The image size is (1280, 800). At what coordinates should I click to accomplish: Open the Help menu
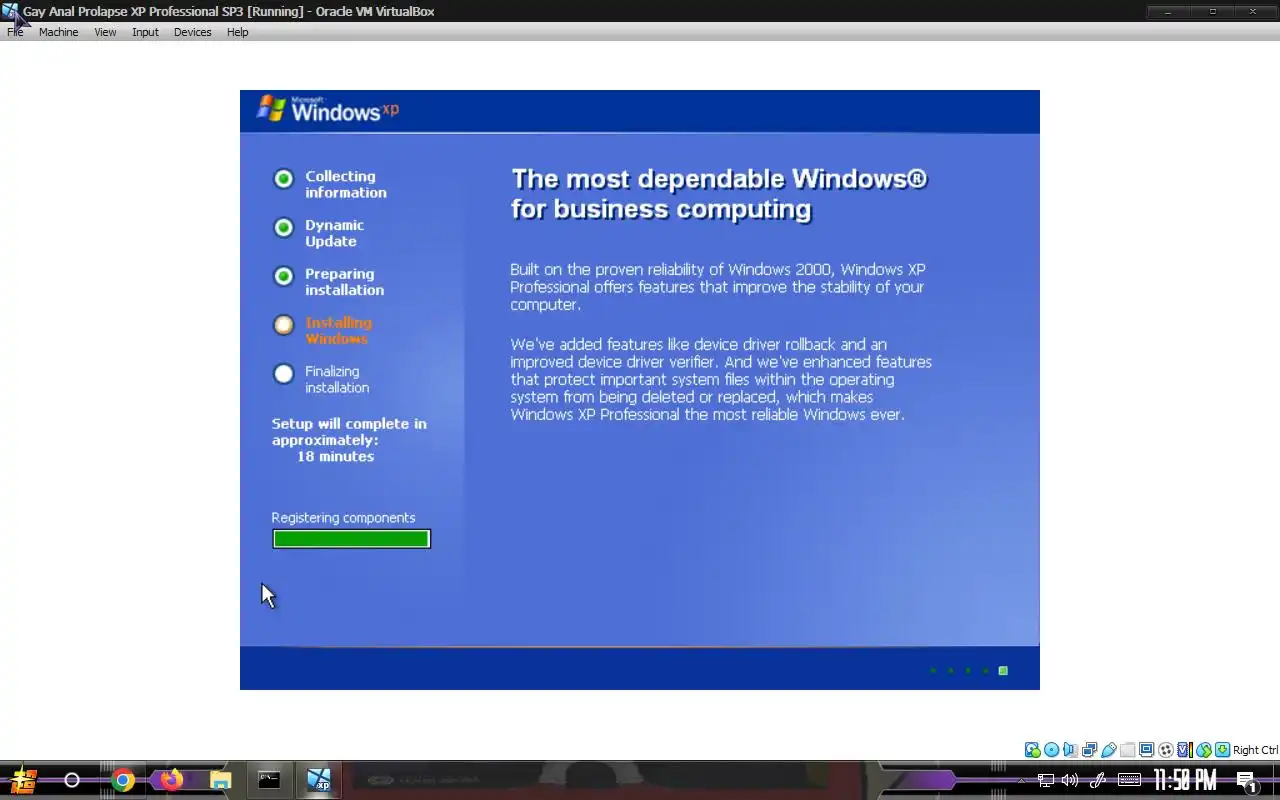pos(237,32)
